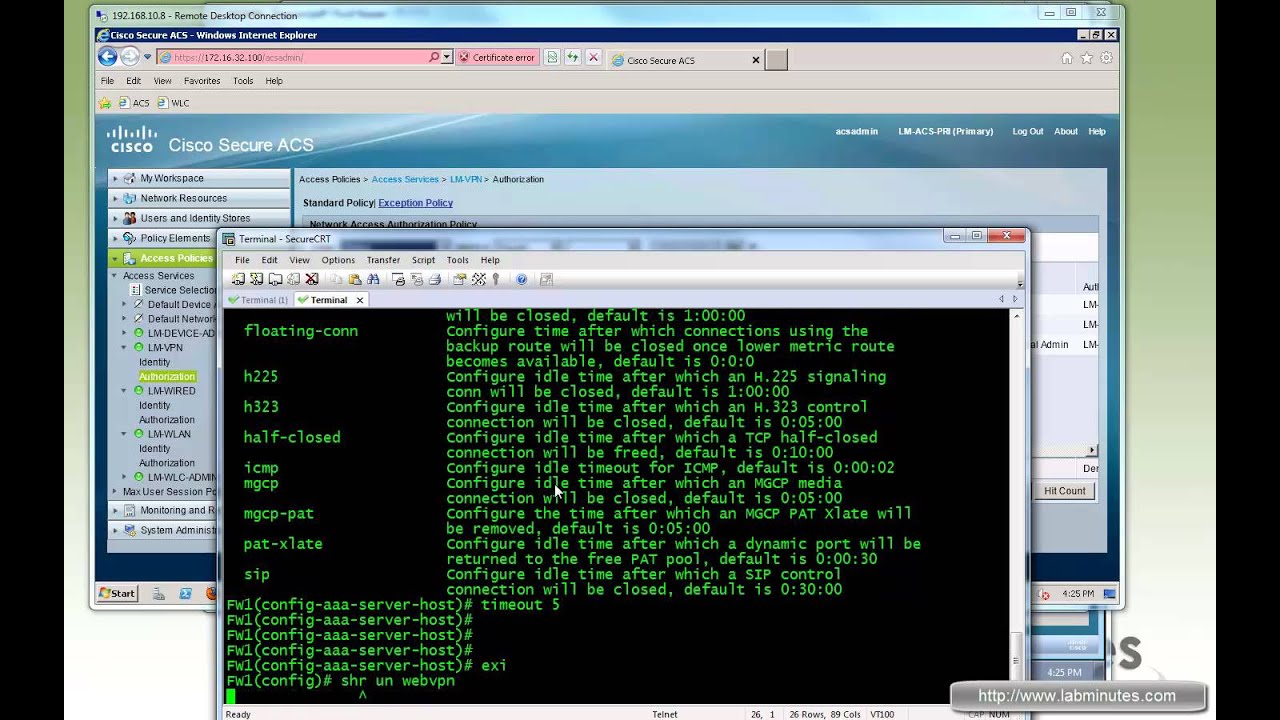Click Windows Start button in remote desktop

(117, 593)
